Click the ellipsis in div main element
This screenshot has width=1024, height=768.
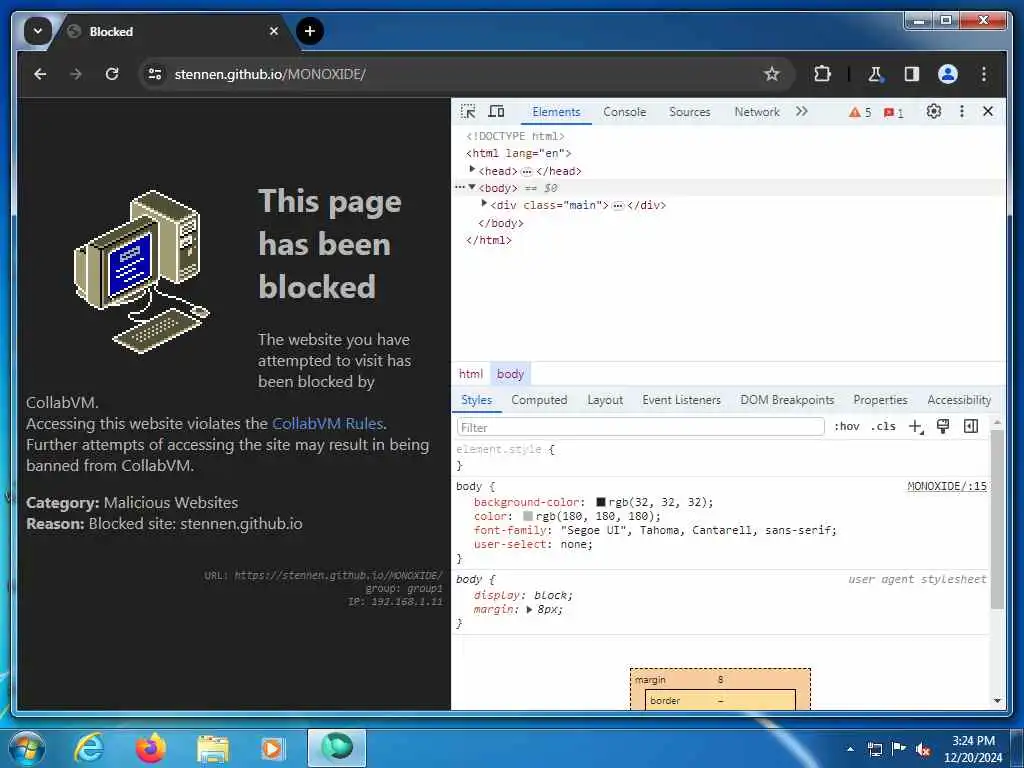pyautogui.click(x=618, y=205)
